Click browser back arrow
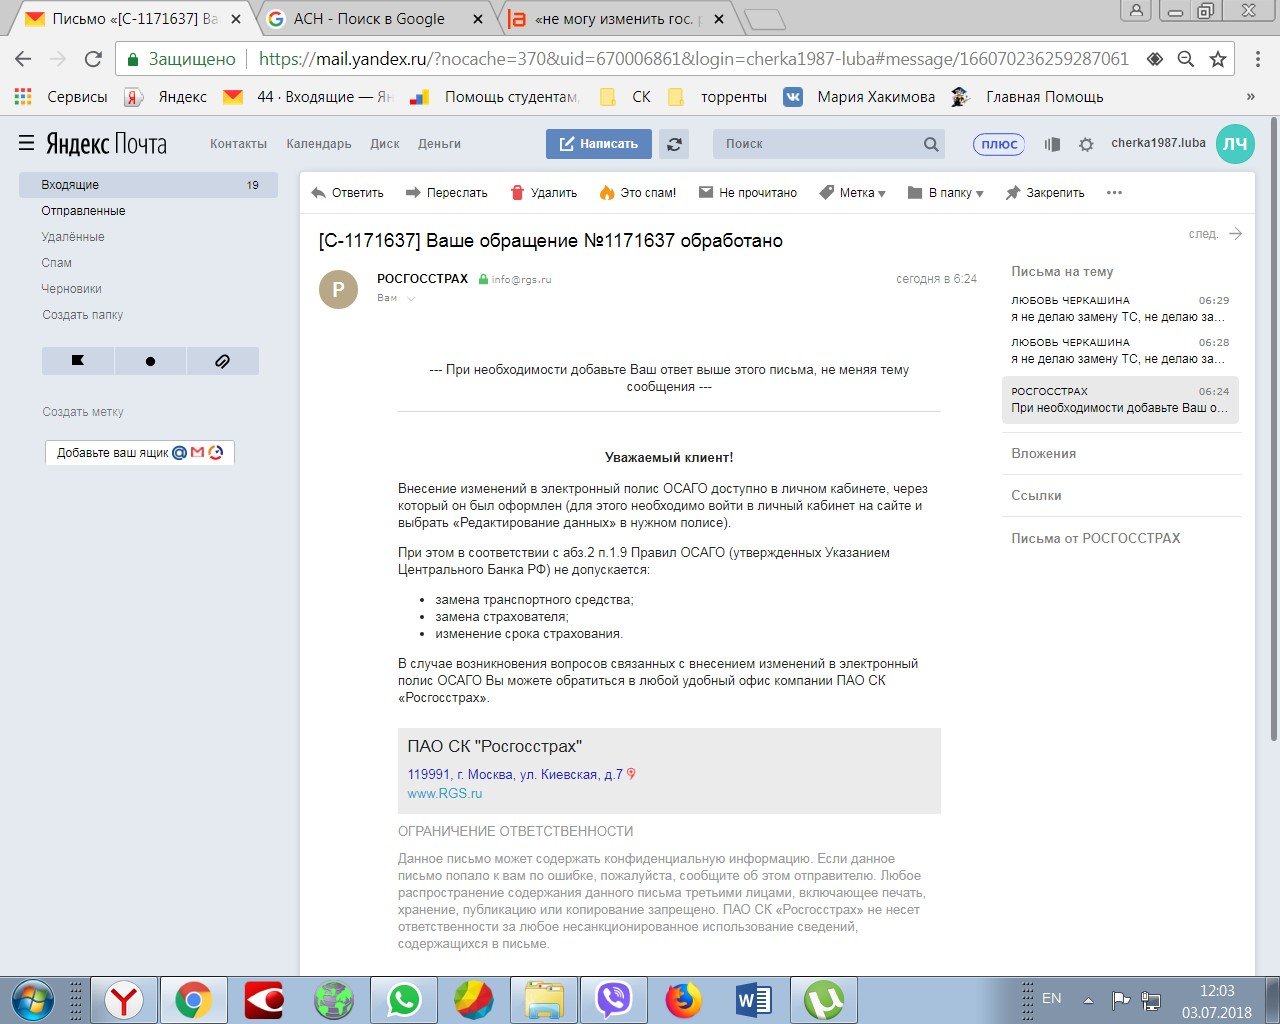 pyautogui.click(x=23, y=59)
